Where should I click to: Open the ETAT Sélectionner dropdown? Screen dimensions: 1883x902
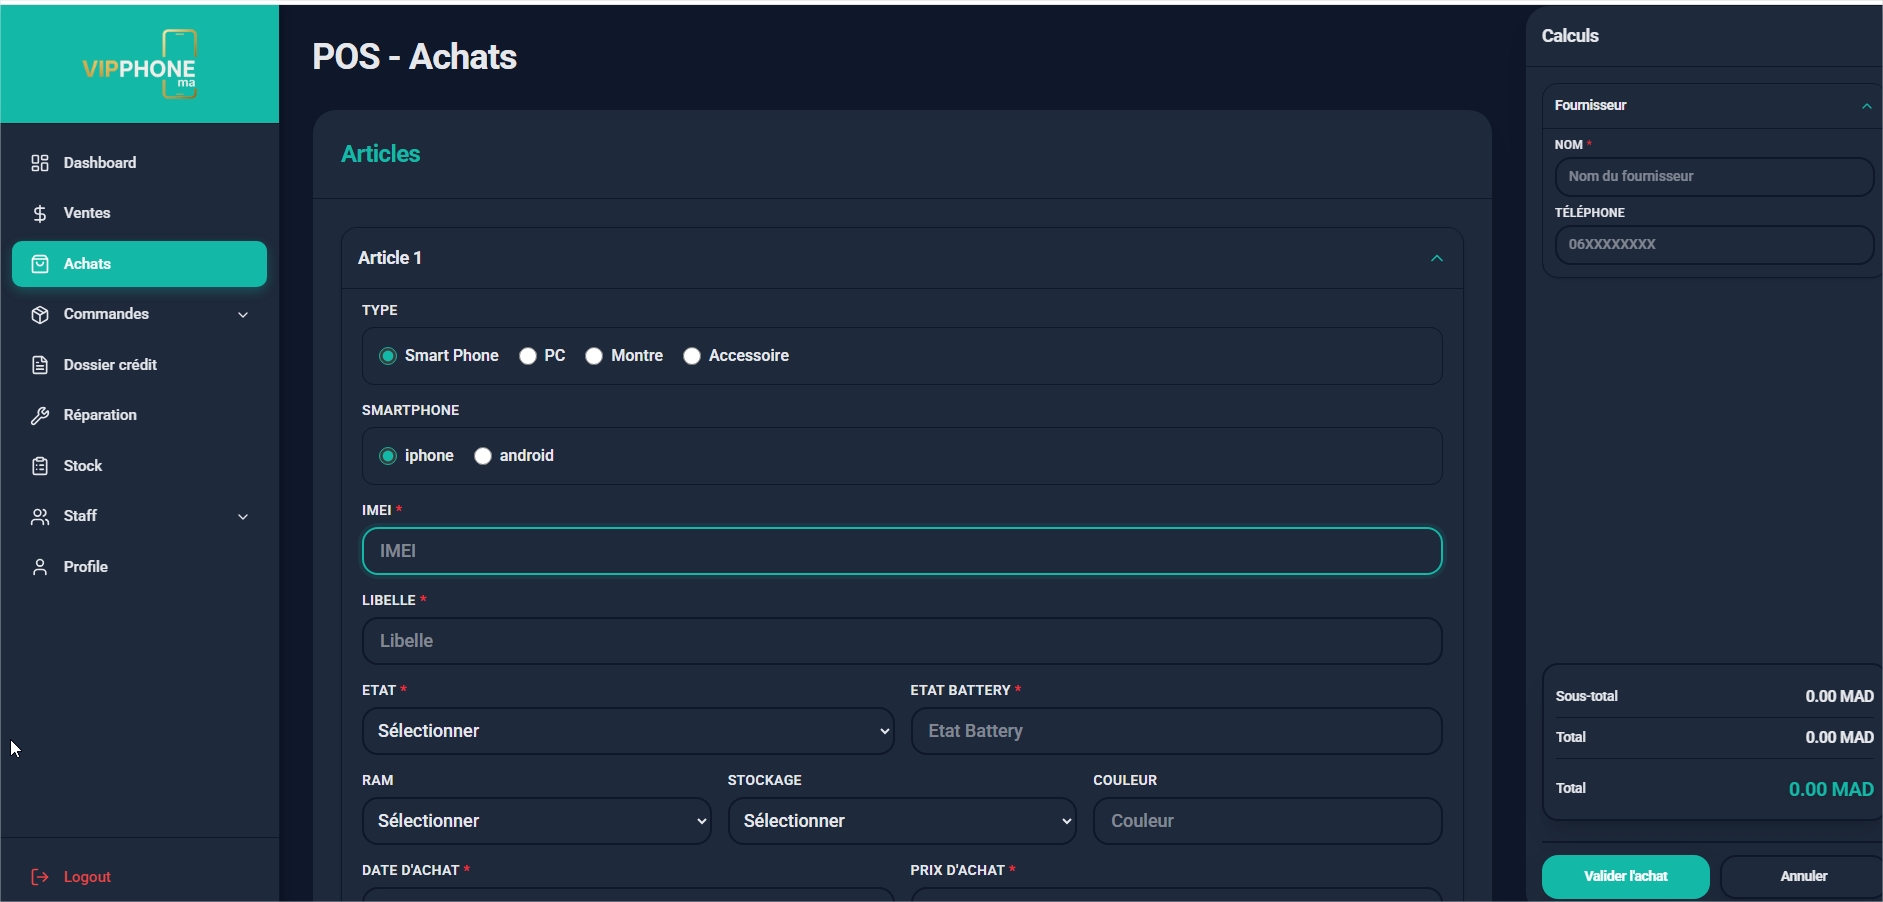click(x=627, y=731)
